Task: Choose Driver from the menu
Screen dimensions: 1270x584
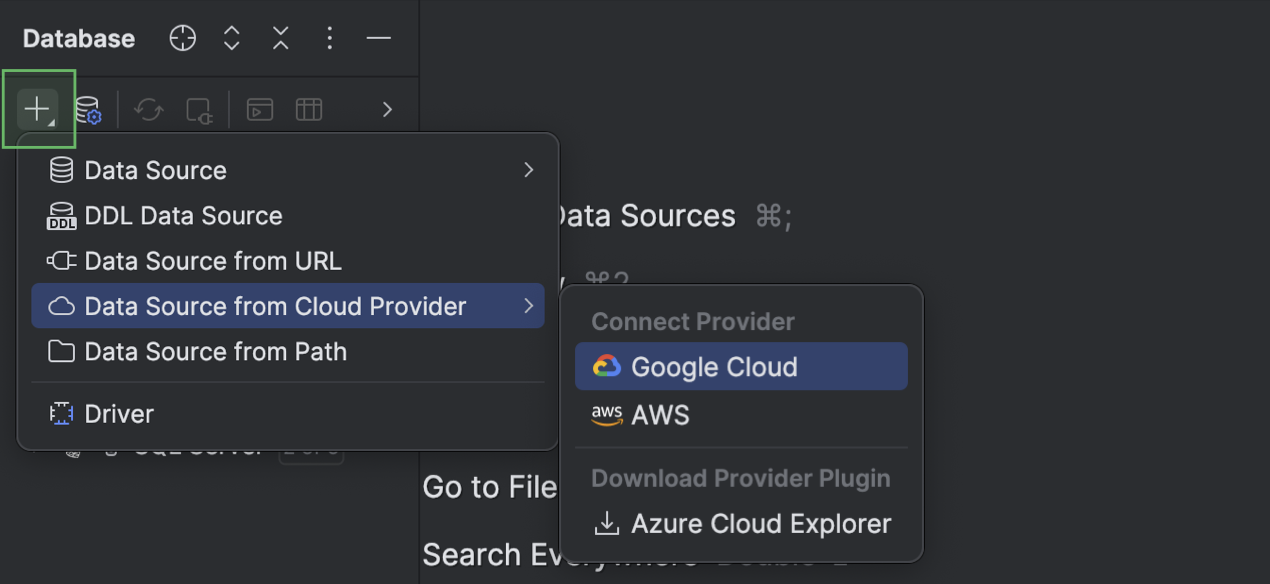Action: [118, 414]
